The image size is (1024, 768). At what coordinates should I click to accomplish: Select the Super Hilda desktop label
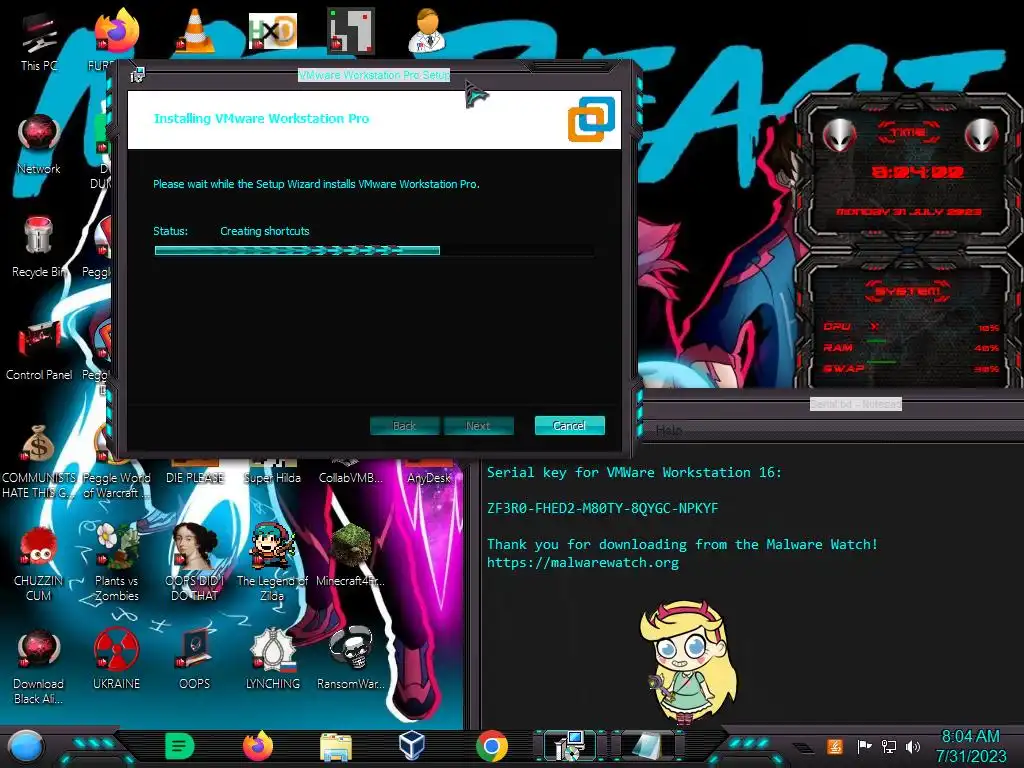point(272,478)
